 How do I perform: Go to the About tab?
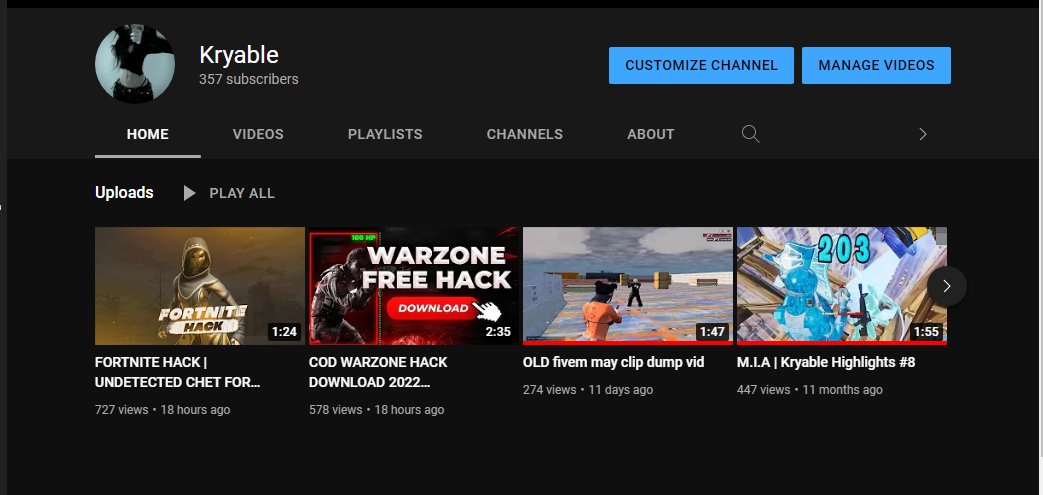coord(650,134)
